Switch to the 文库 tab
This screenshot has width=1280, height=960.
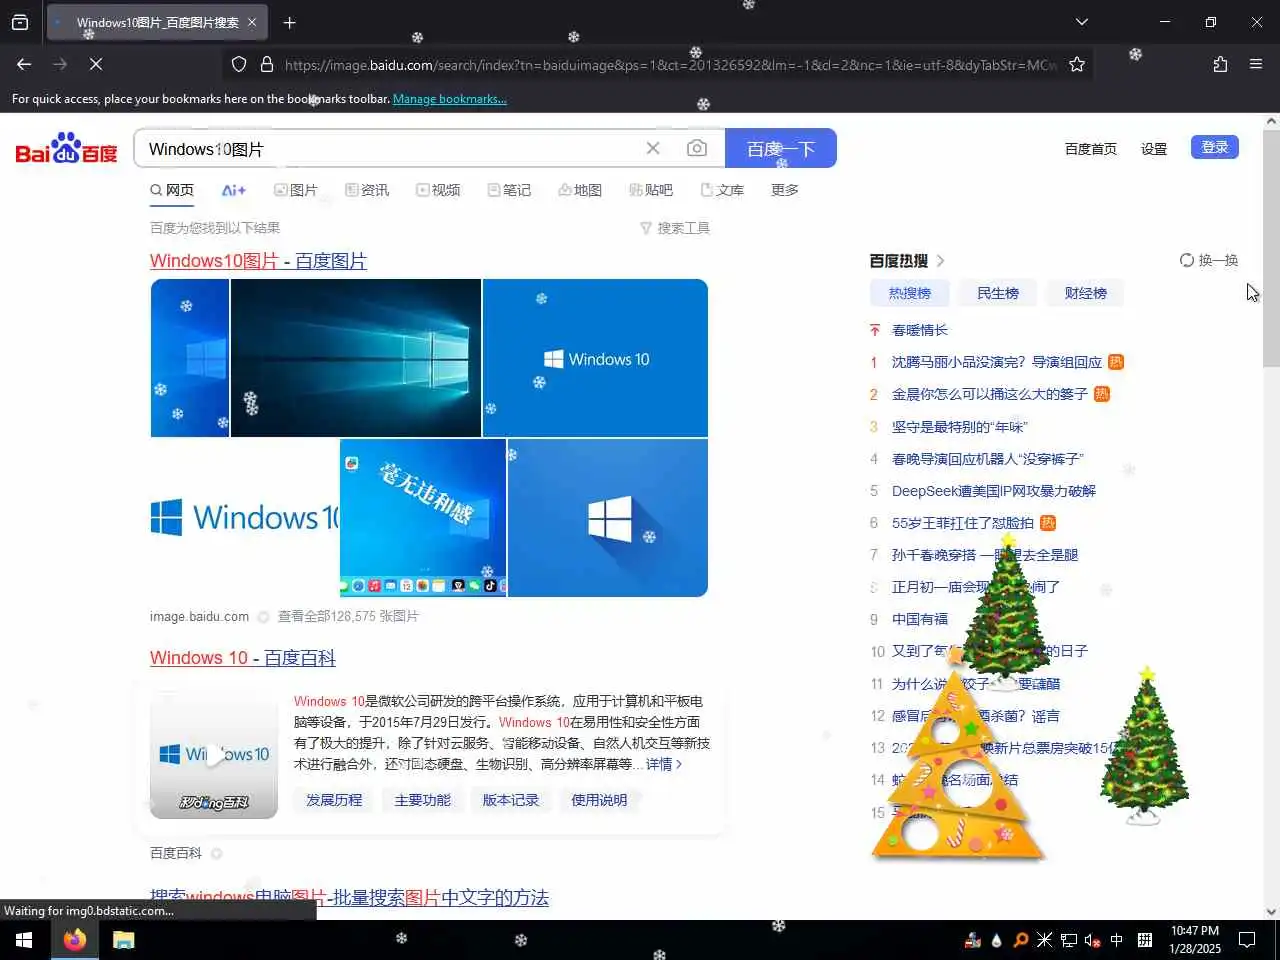point(722,190)
